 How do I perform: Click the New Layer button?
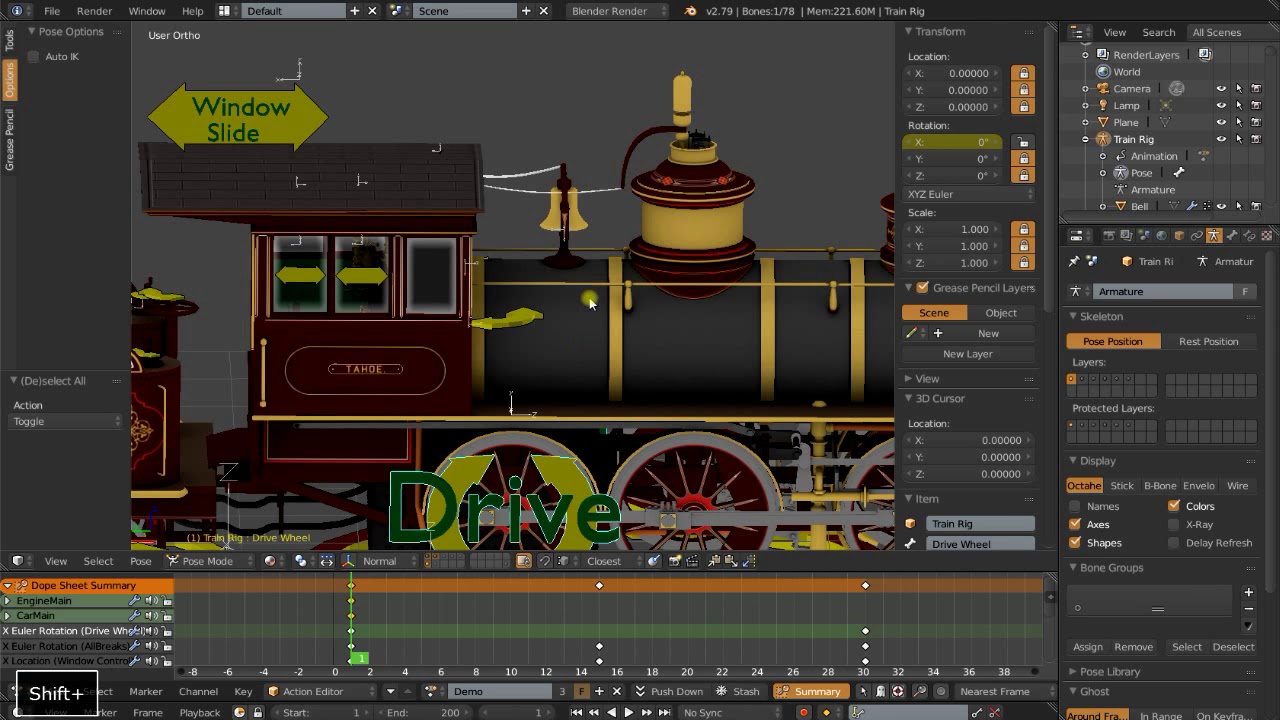tap(967, 354)
